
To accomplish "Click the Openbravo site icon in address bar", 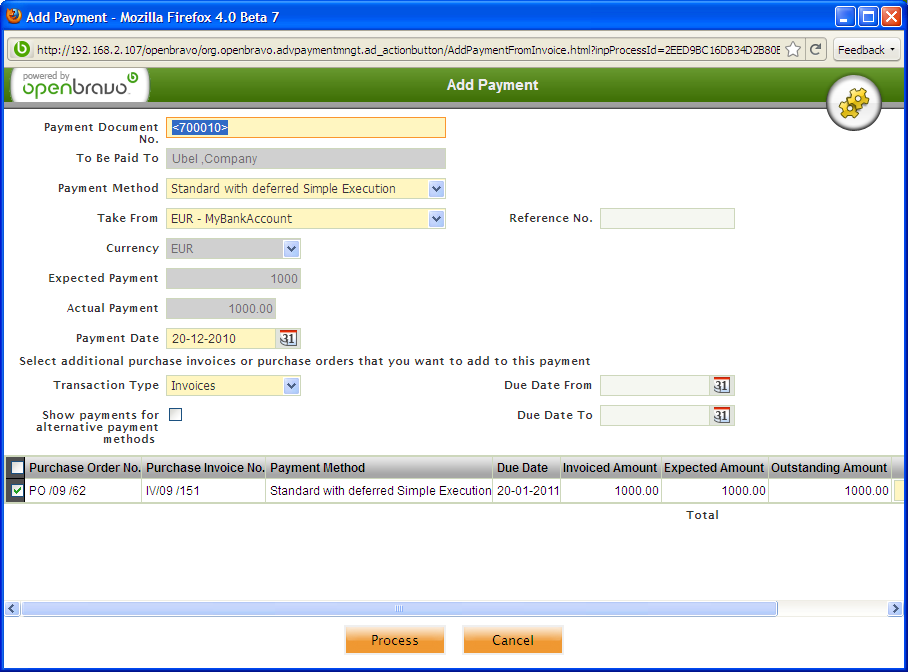I will tap(22, 49).
